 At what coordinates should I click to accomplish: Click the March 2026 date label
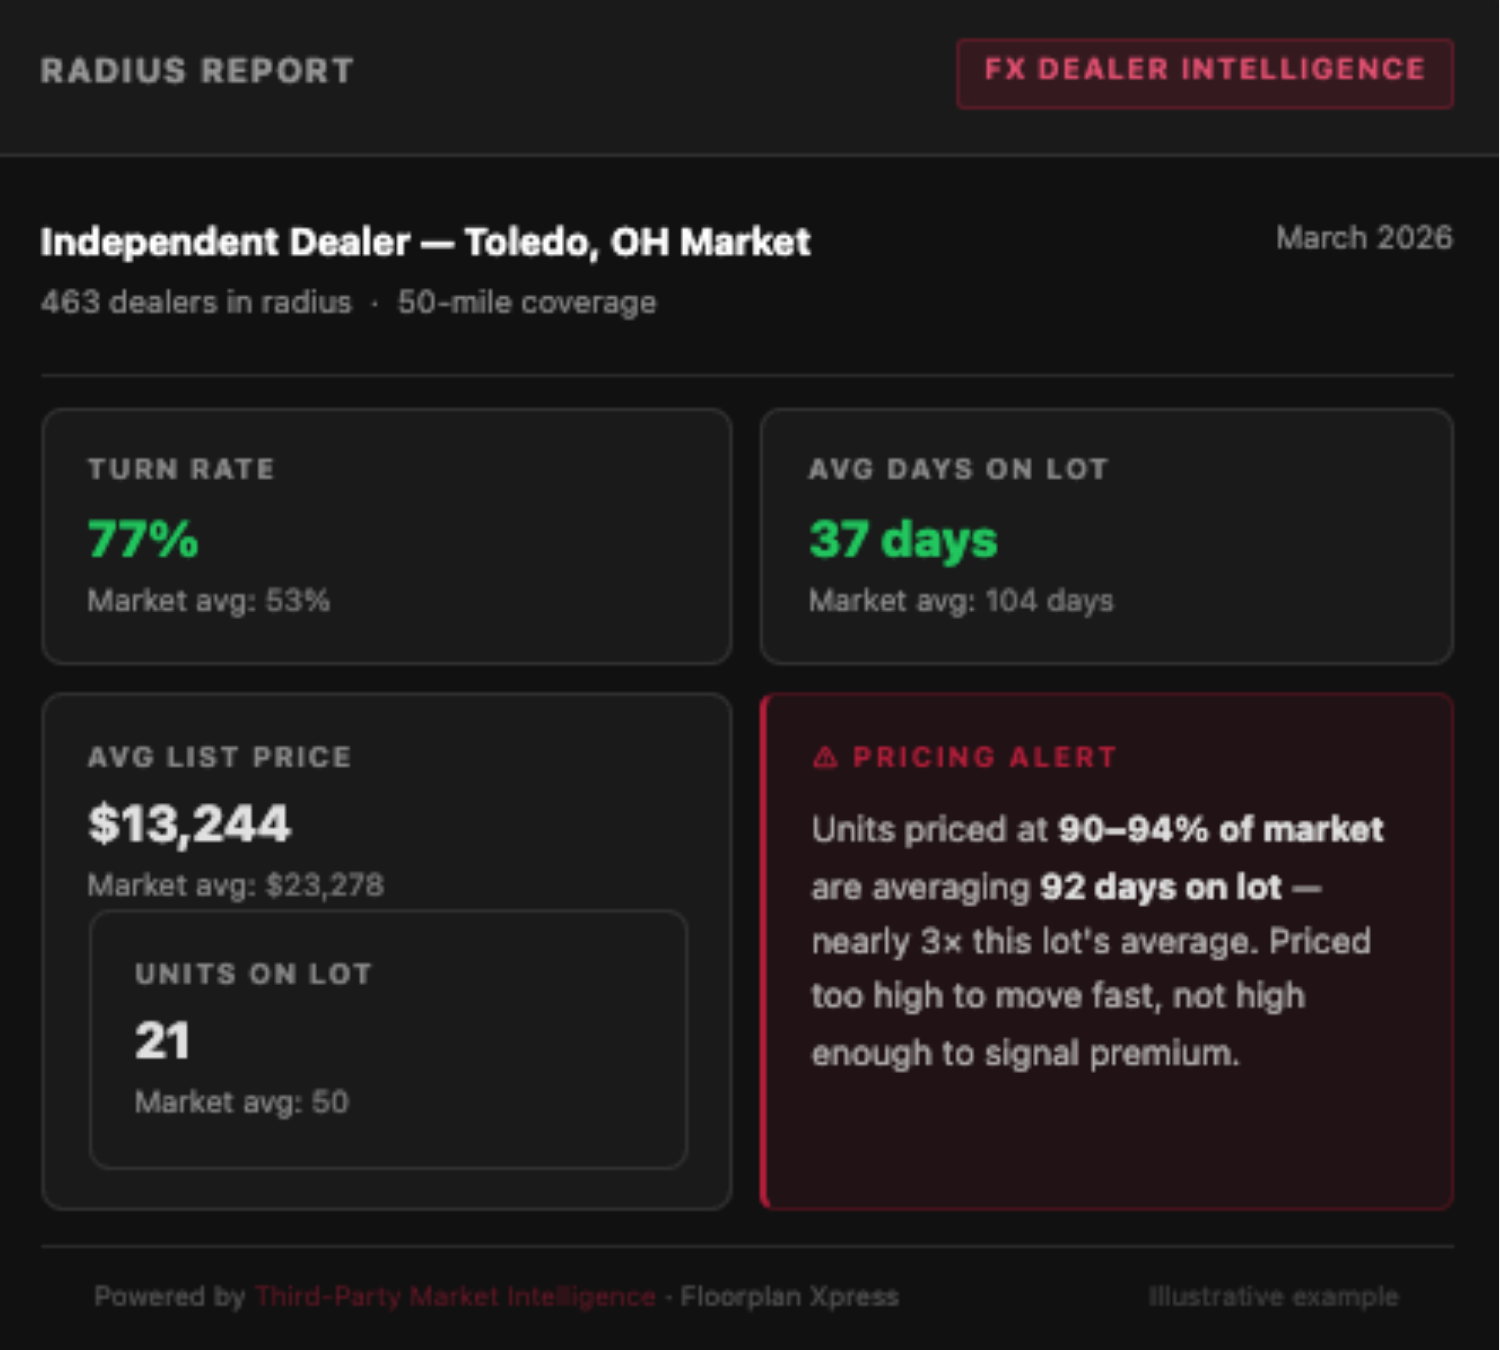[1364, 238]
